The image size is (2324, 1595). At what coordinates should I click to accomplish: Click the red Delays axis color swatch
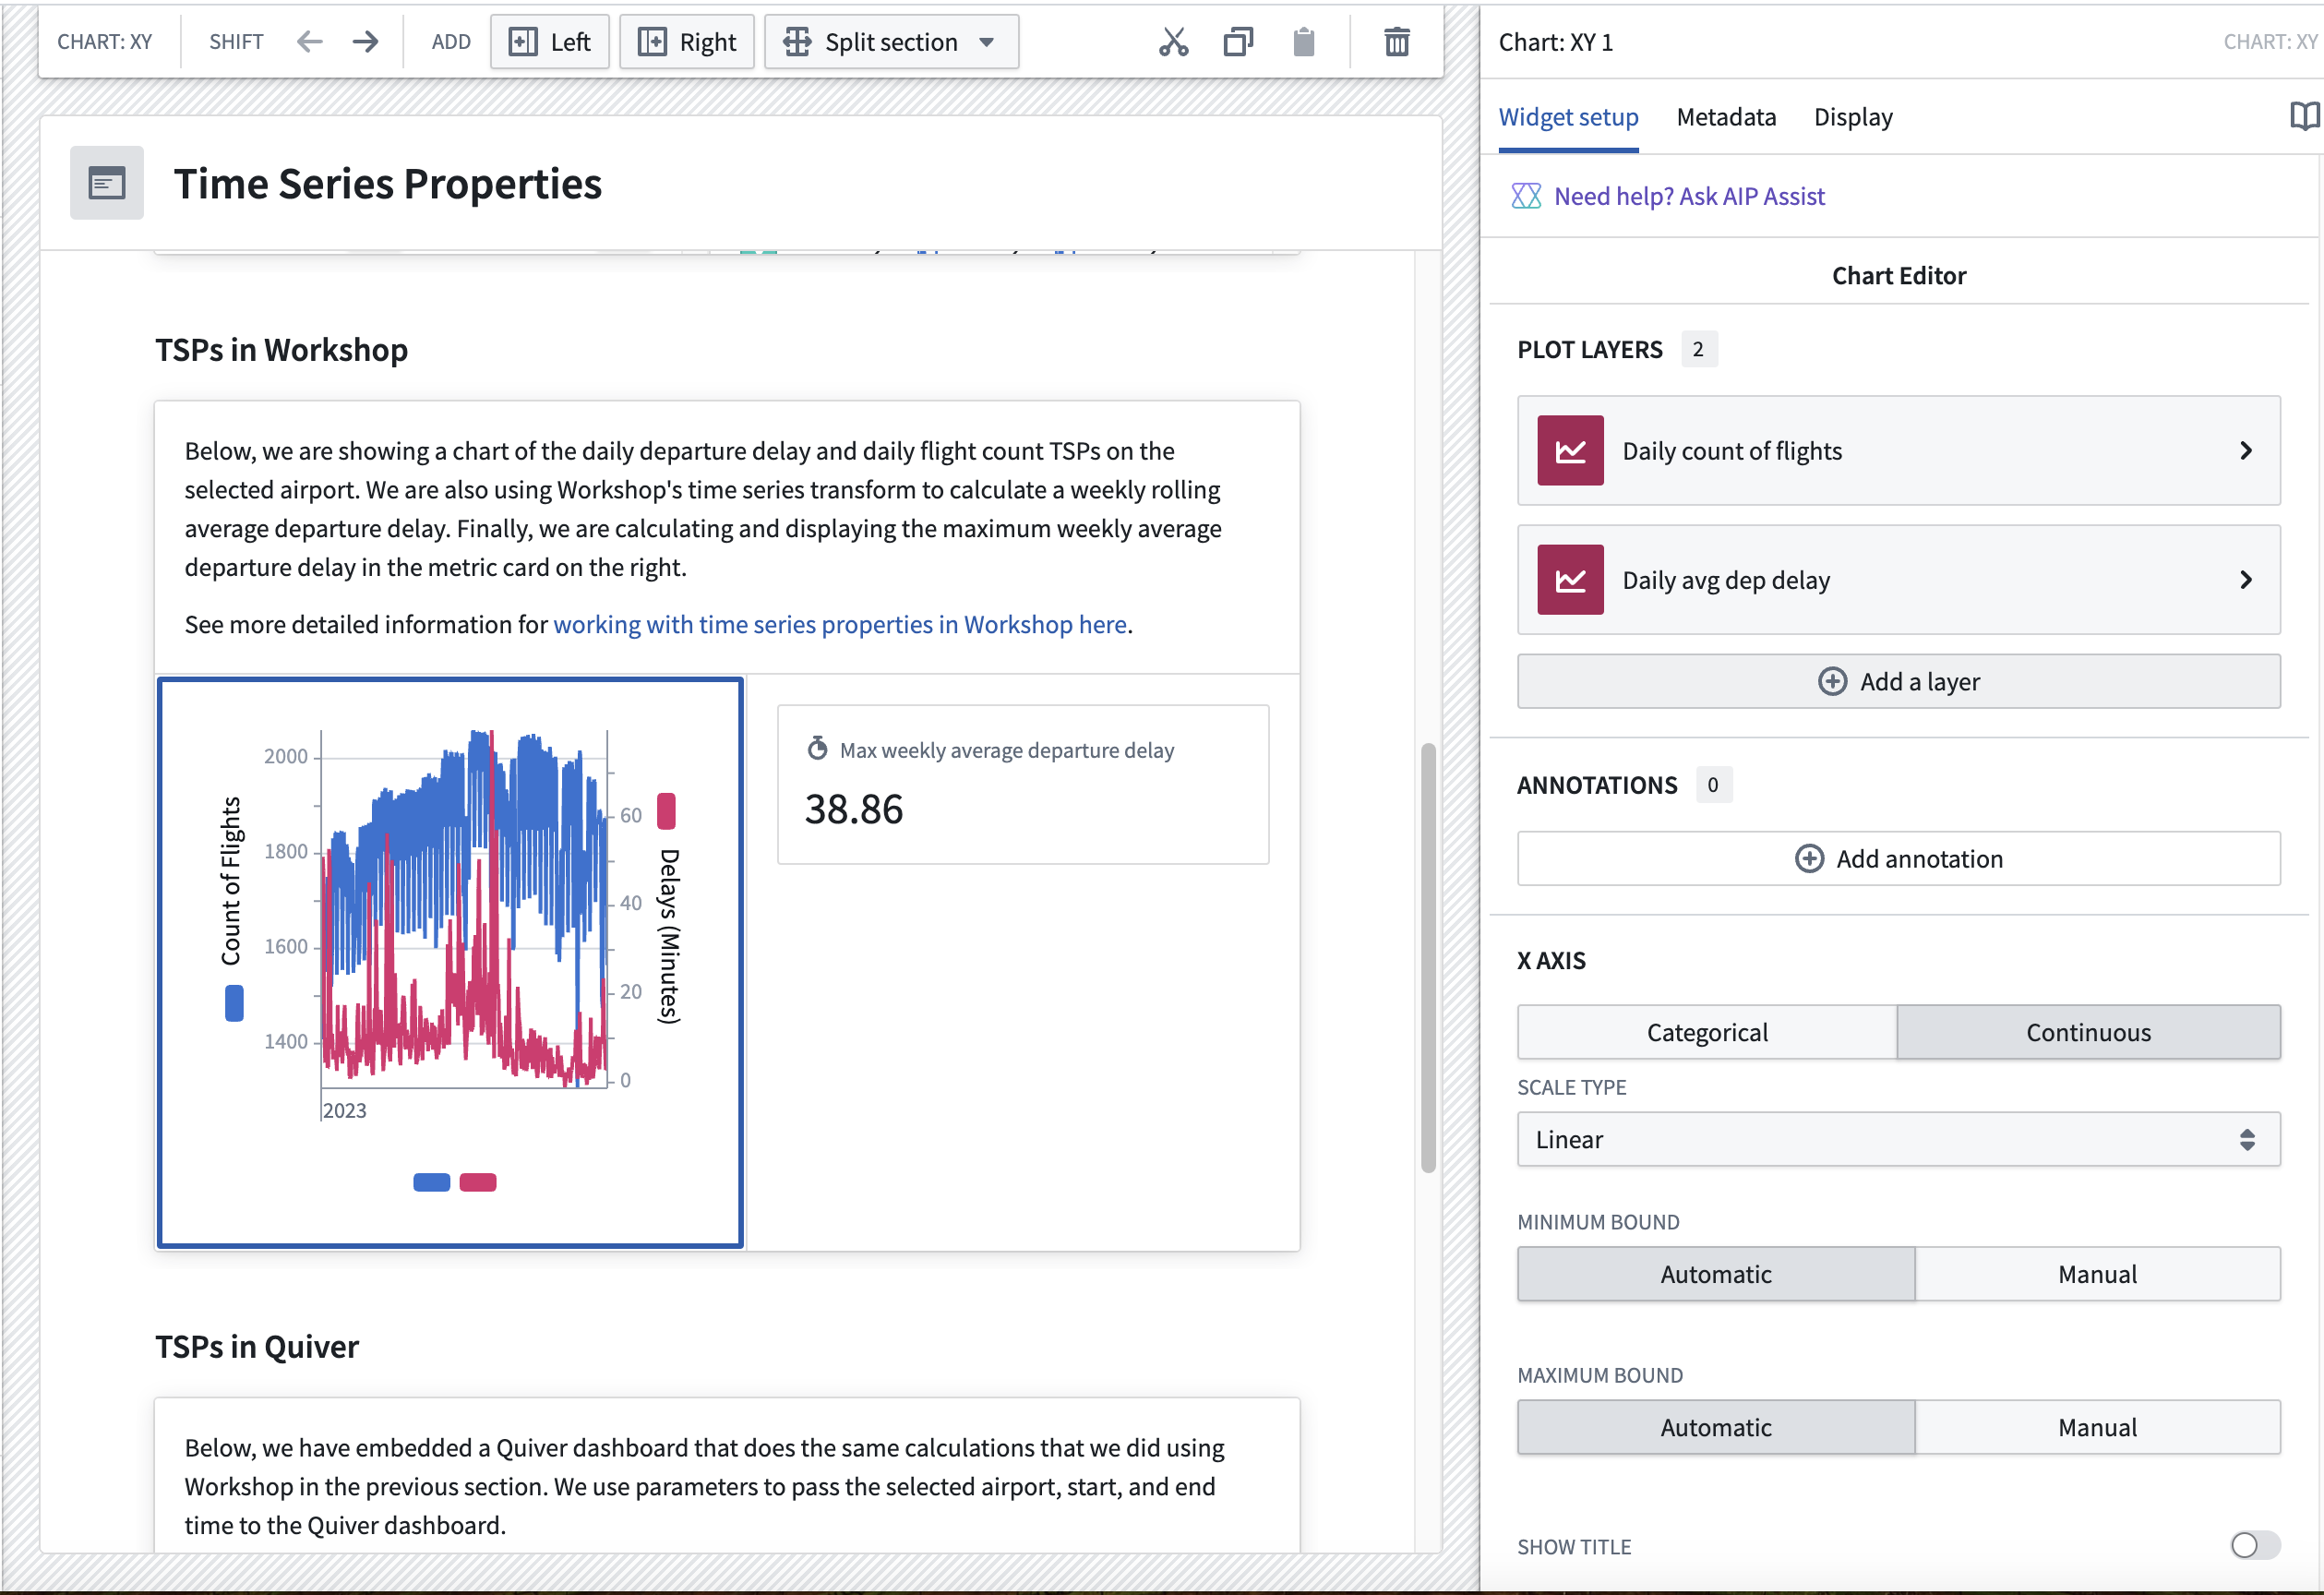pyautogui.click(x=666, y=811)
